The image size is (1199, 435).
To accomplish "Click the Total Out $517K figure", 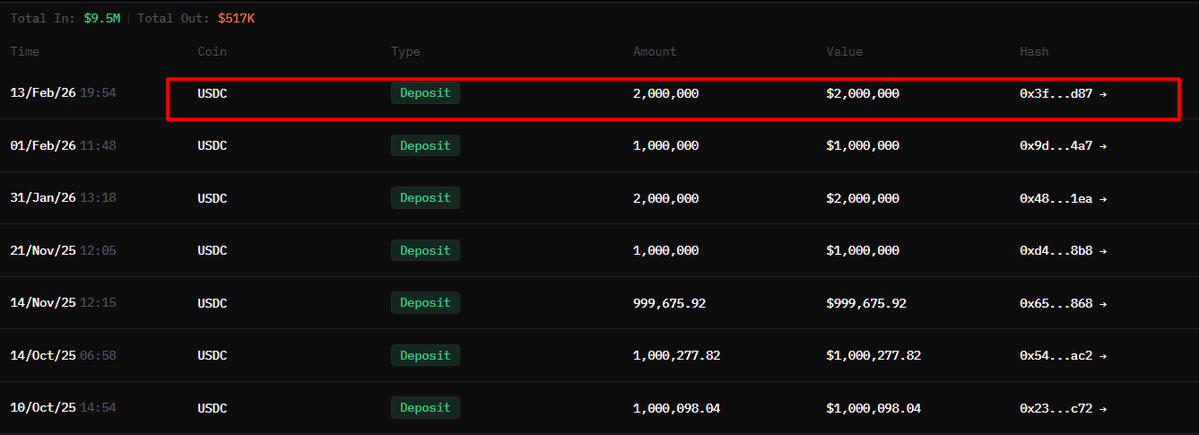I will point(236,18).
